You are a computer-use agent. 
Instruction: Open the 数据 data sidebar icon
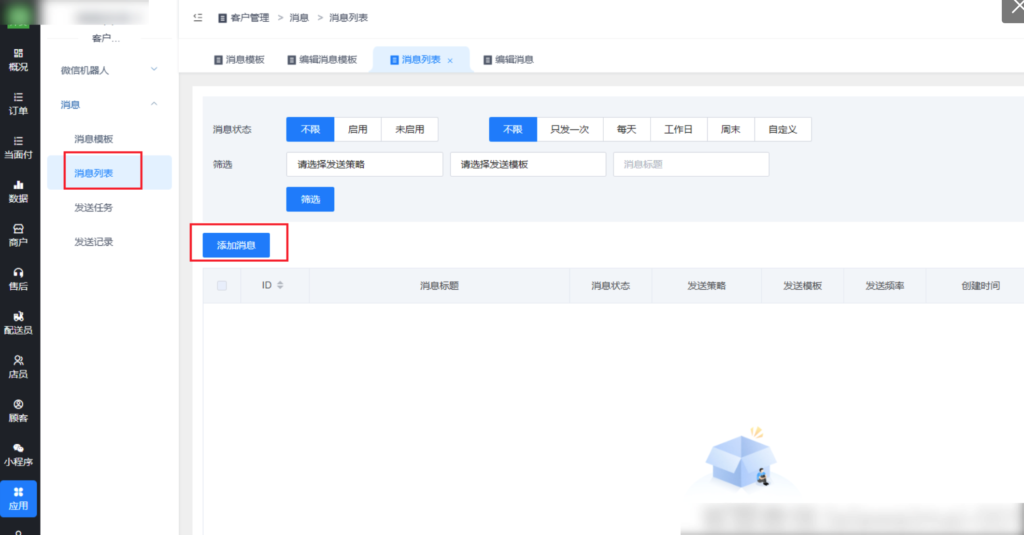click(18, 191)
